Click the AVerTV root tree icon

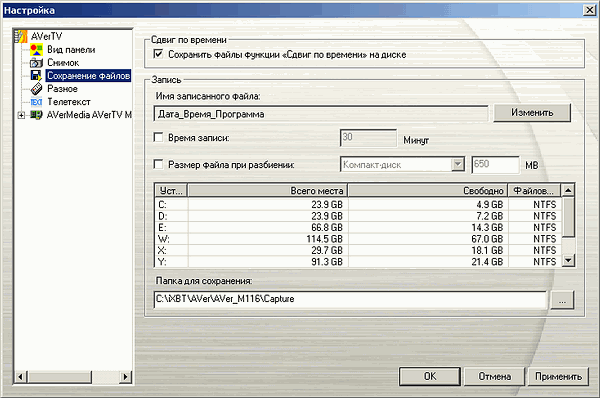coord(21,36)
